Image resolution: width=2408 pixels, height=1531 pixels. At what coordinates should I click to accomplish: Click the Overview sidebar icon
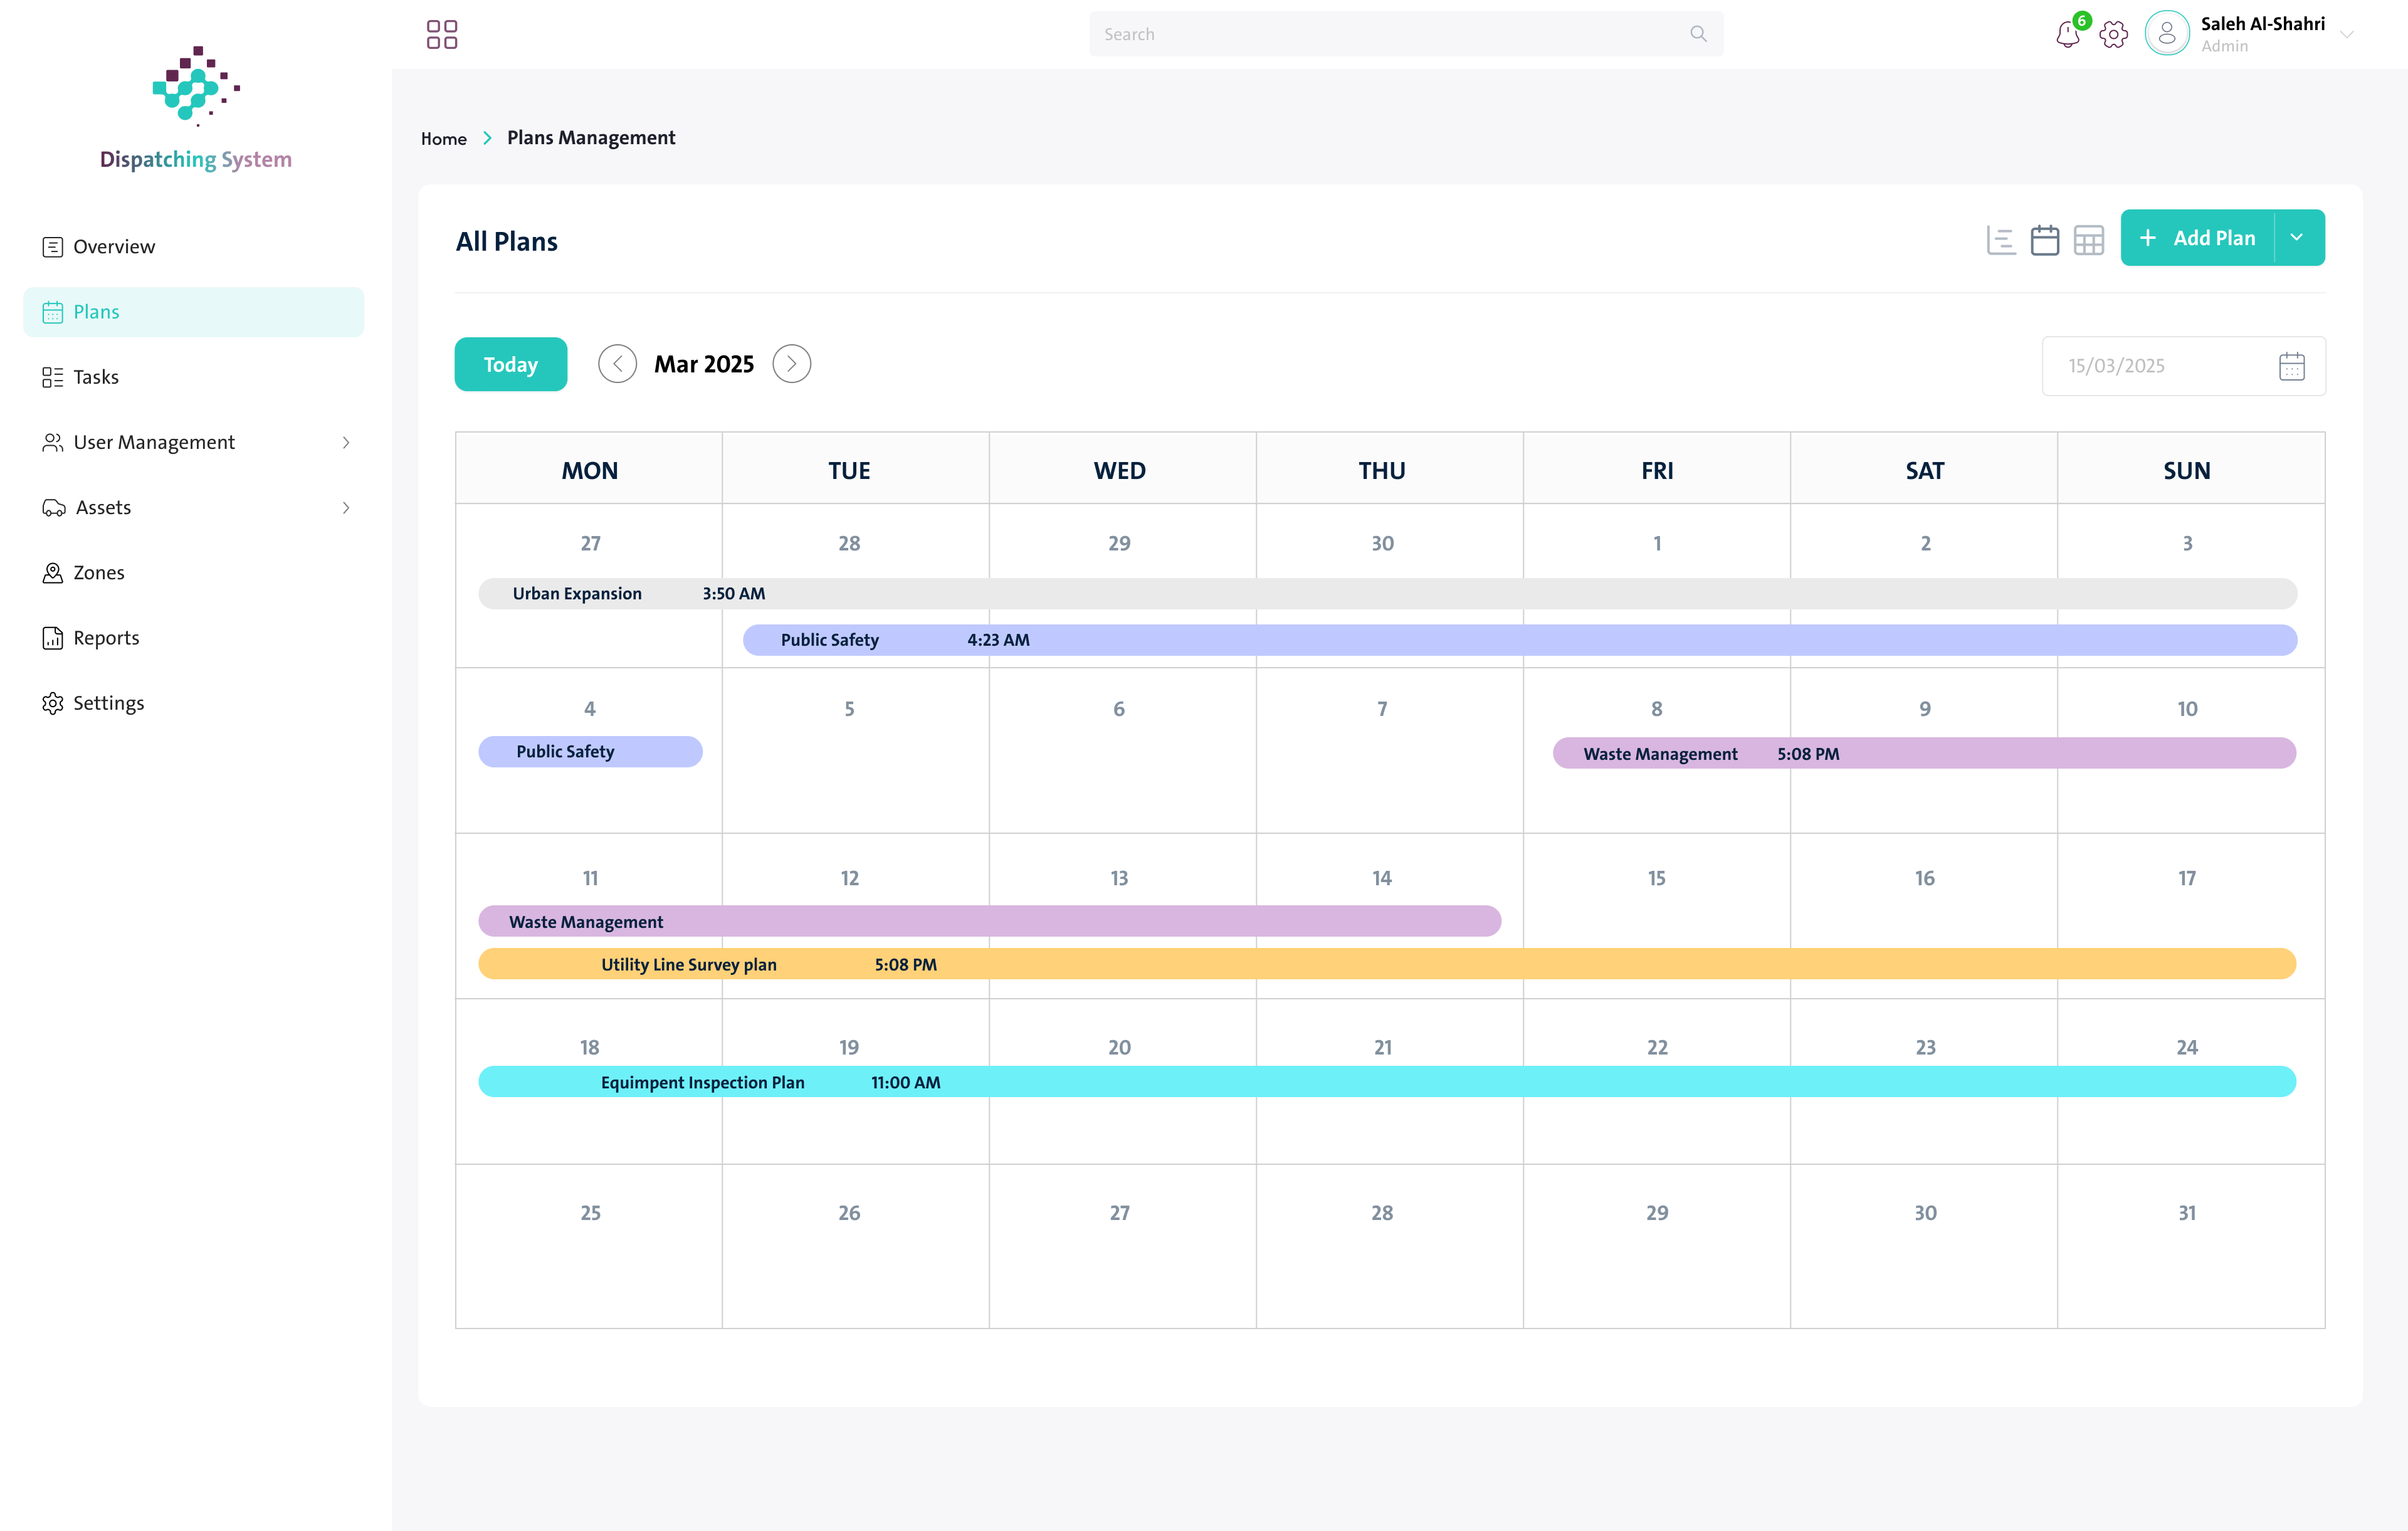coord(53,247)
